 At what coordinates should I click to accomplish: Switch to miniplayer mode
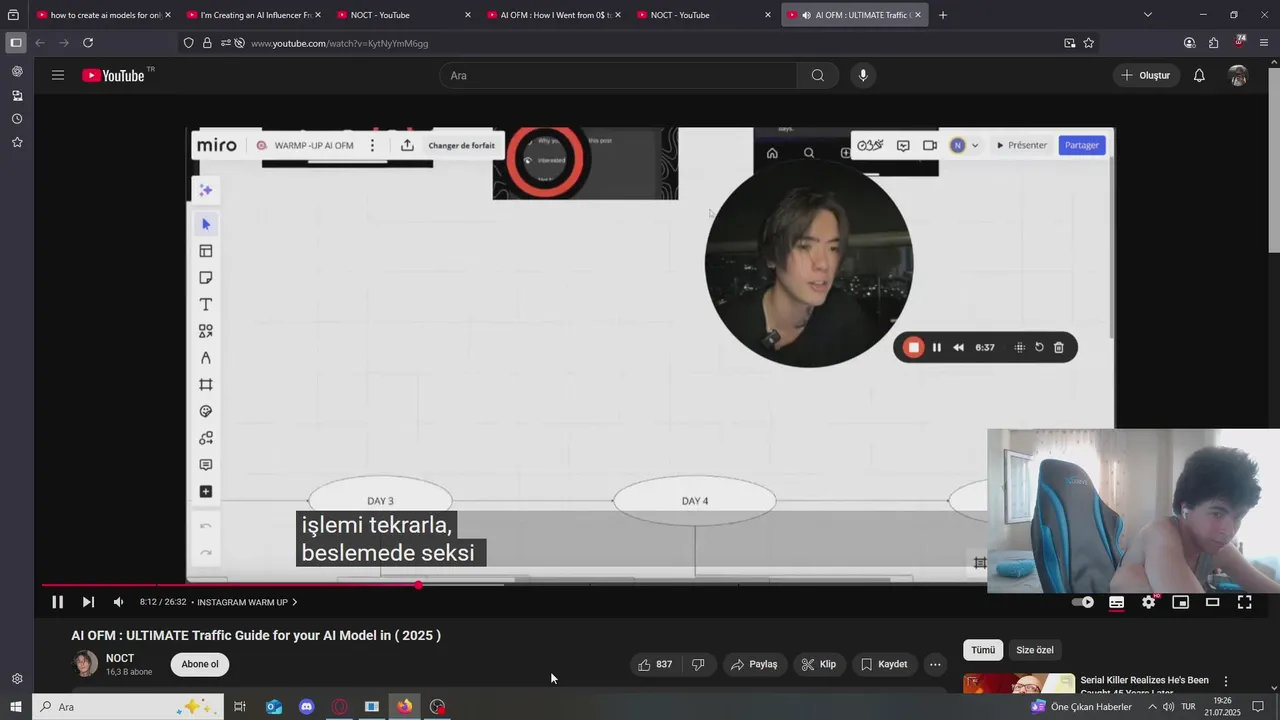click(x=1181, y=602)
